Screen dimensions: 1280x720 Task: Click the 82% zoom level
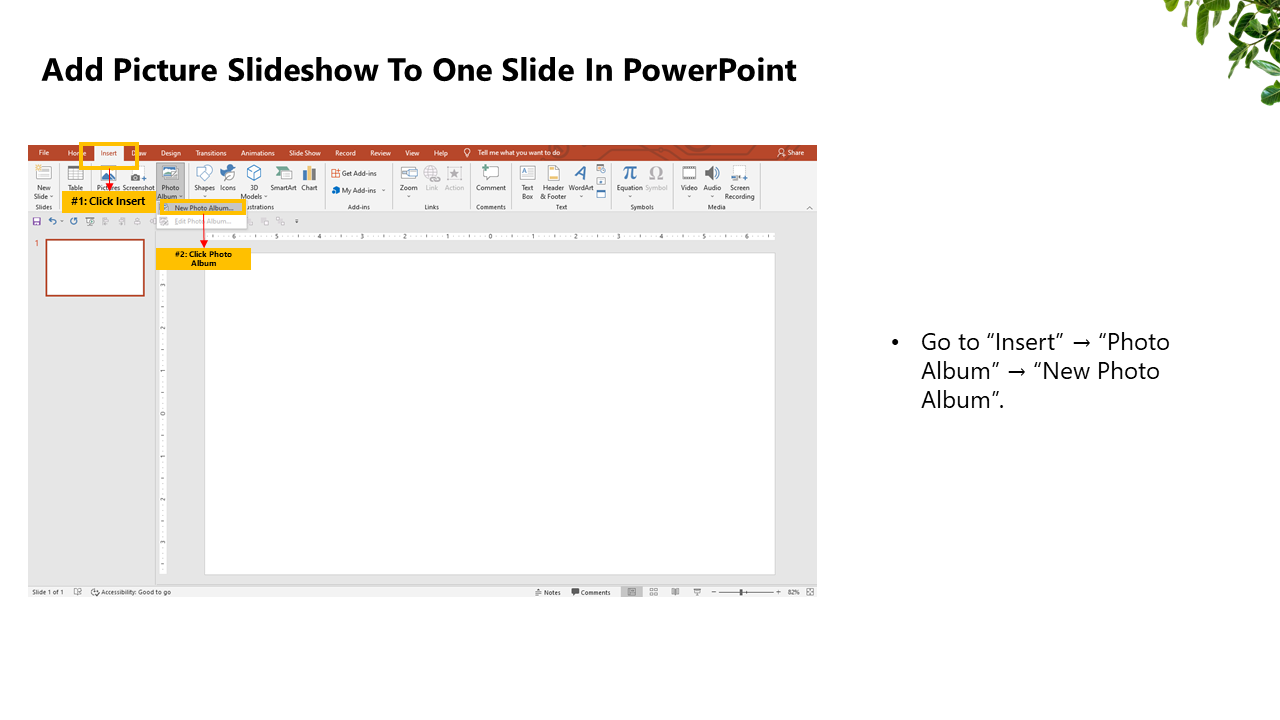pyautogui.click(x=793, y=592)
